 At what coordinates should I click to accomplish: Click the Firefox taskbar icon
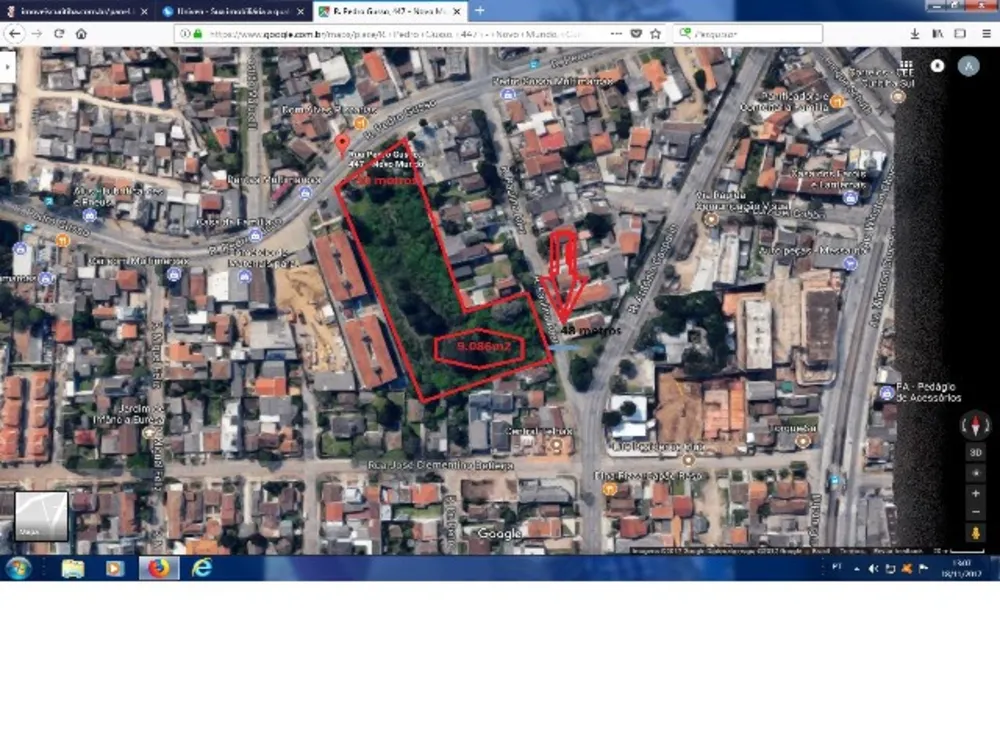tap(159, 568)
